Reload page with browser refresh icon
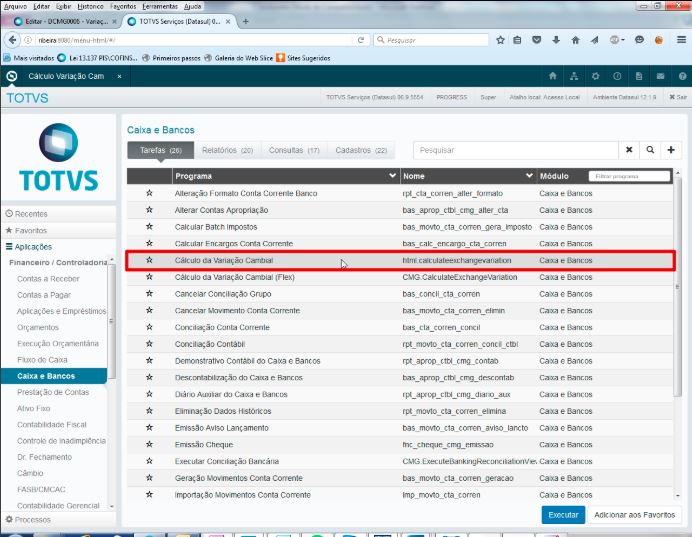Viewport: 692px width, 537px height. 361,40
